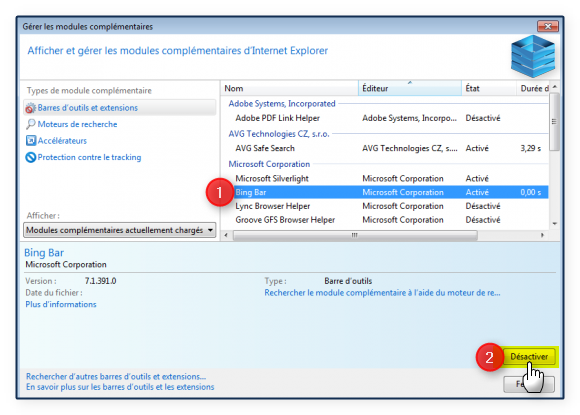Collapse the Microsoft Corporation group header
This screenshot has height=415, width=580.
[269, 164]
